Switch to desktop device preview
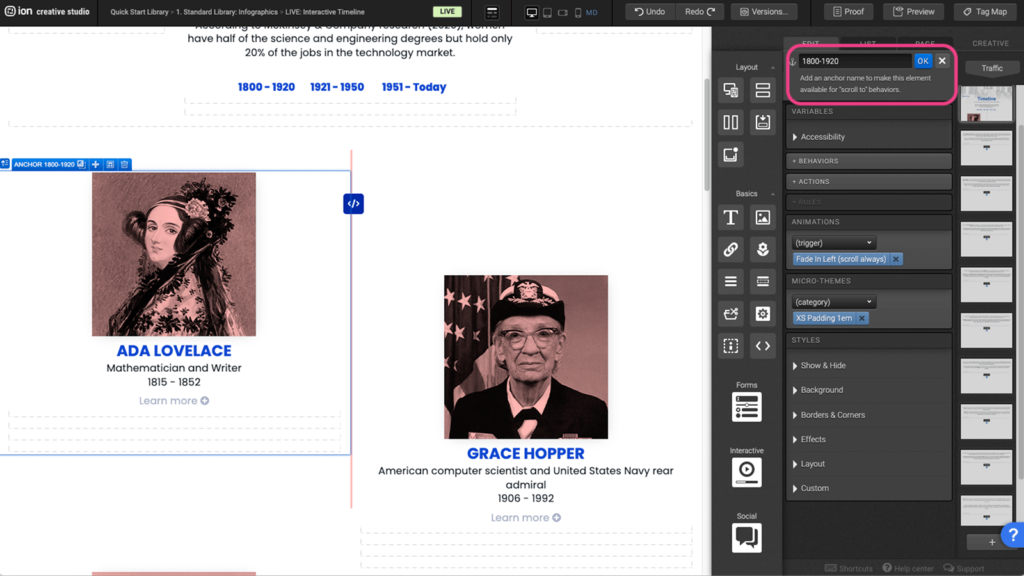Viewport: 1024px width, 576px height. (532, 12)
